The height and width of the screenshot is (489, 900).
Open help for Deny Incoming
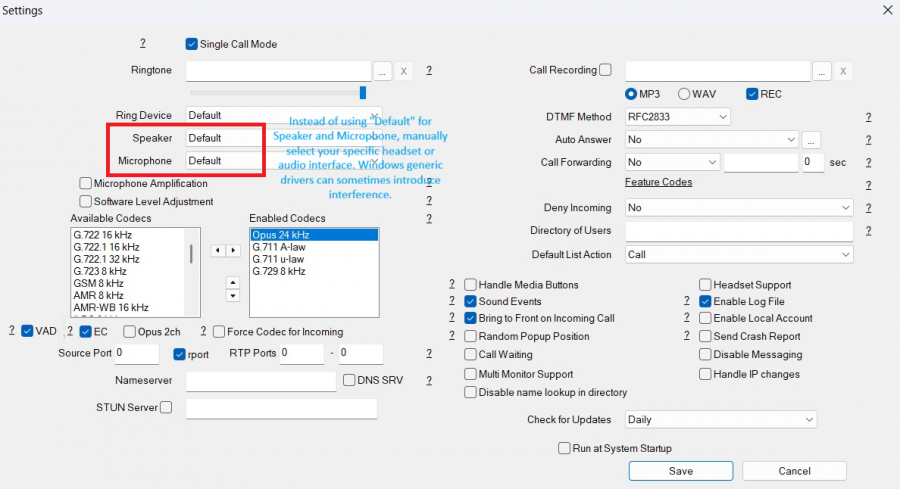868,208
